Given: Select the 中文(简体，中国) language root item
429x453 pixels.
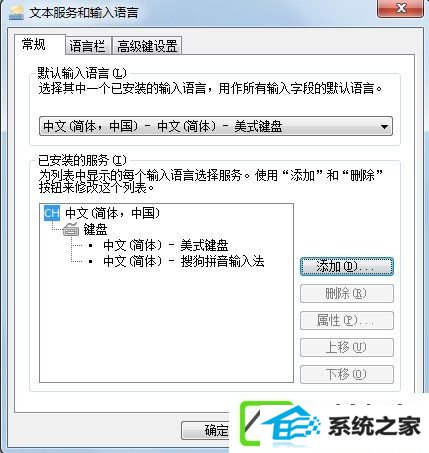Looking at the screenshot, I should [113, 213].
